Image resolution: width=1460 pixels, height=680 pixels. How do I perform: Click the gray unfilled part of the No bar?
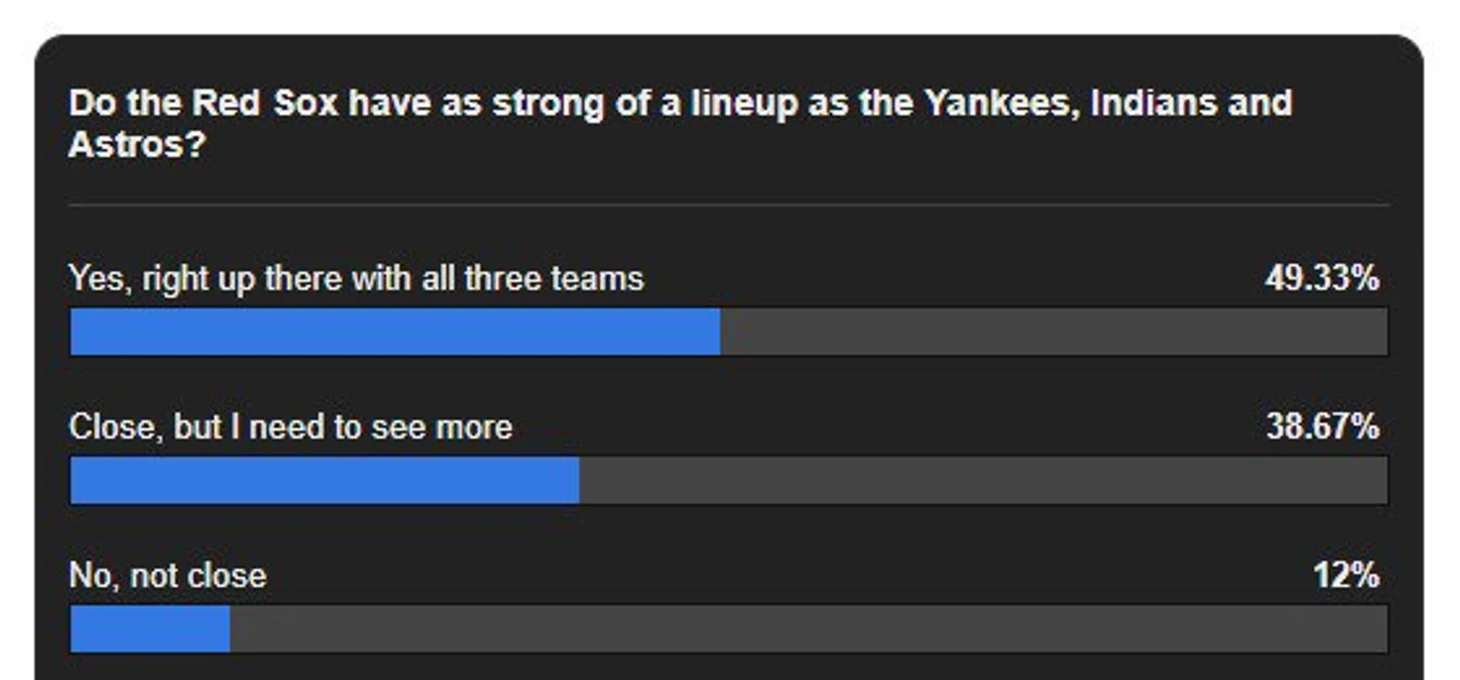pos(809,629)
